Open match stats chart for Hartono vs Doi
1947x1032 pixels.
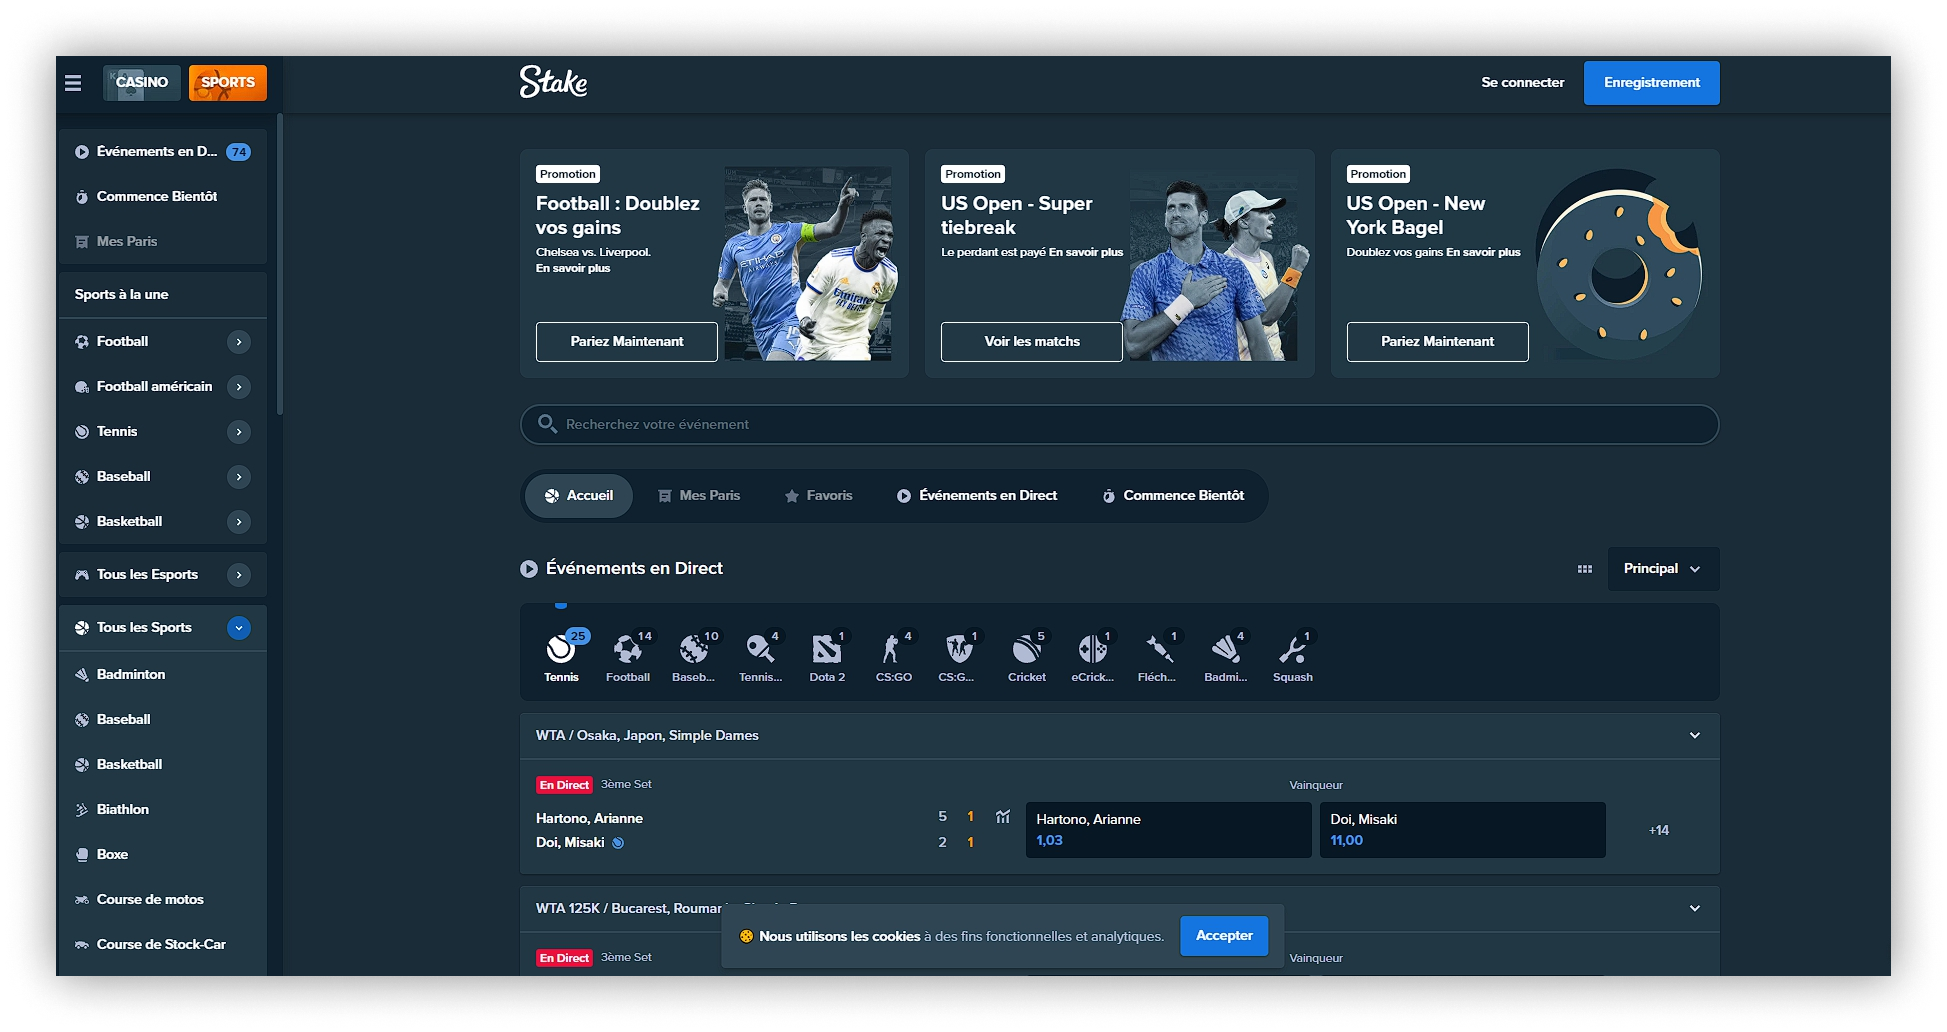[x=1003, y=817]
